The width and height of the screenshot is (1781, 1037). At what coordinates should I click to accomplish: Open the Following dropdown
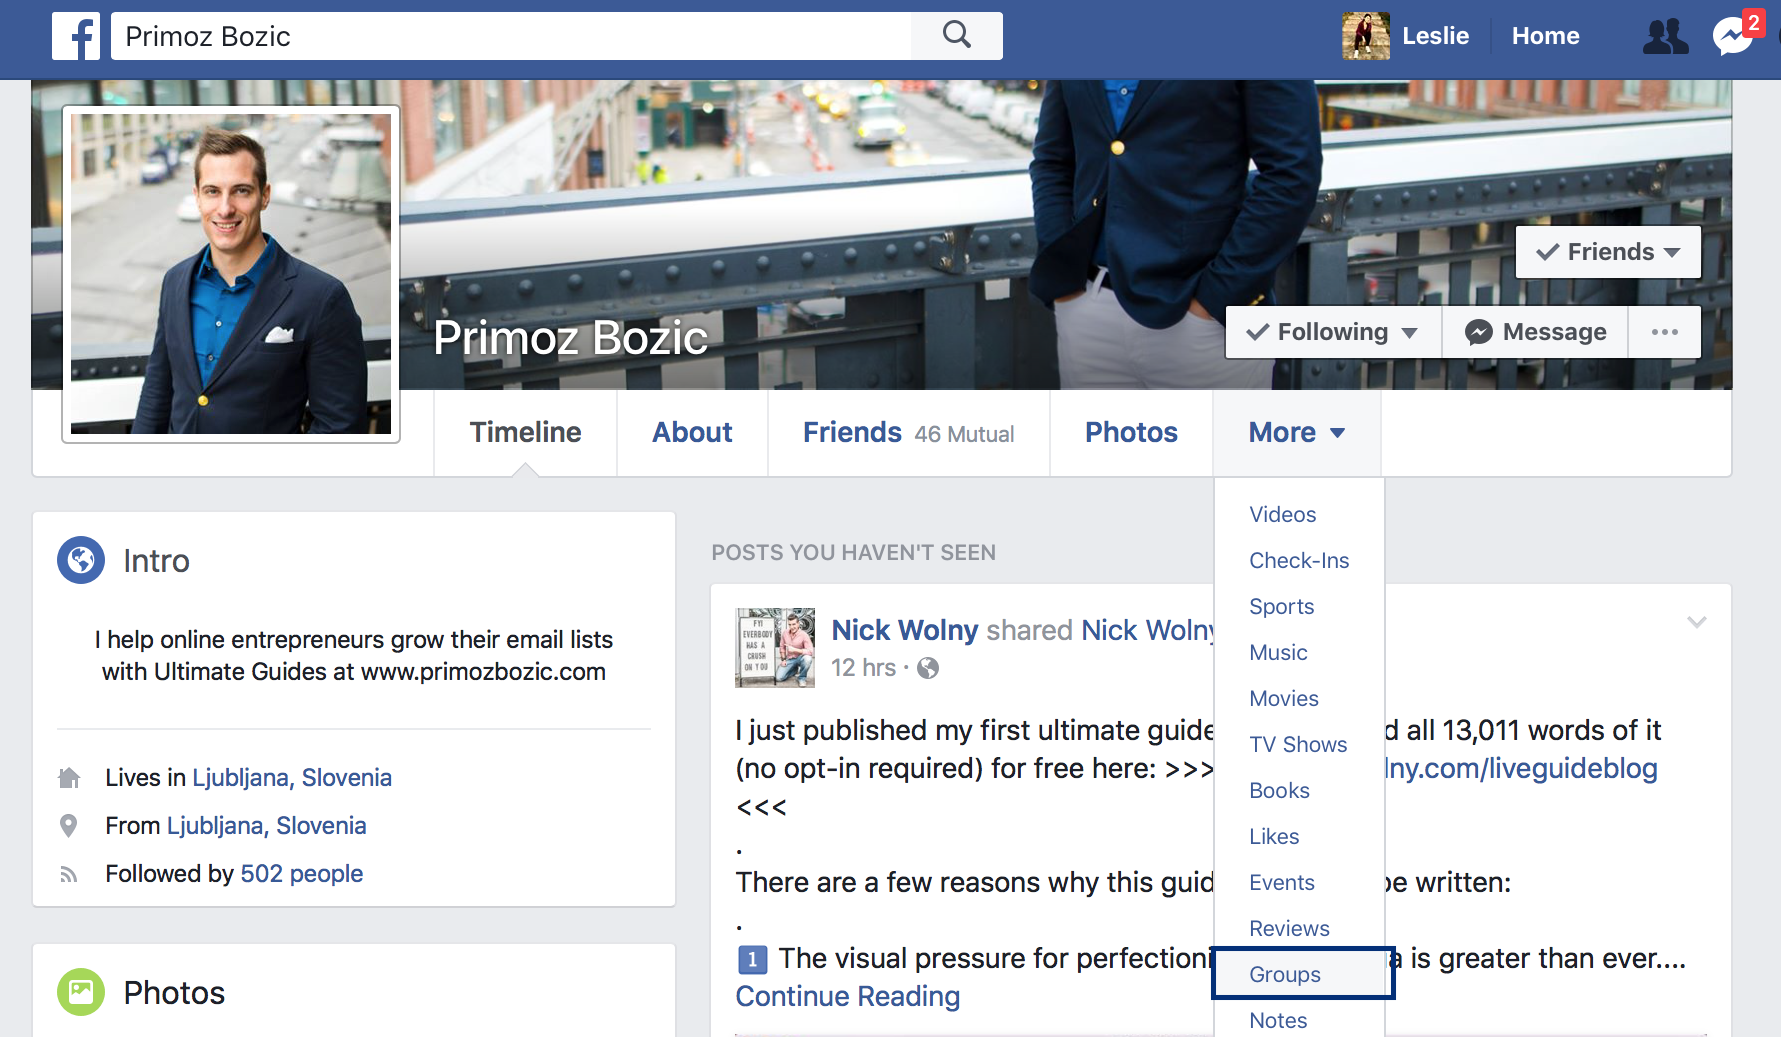(1333, 332)
